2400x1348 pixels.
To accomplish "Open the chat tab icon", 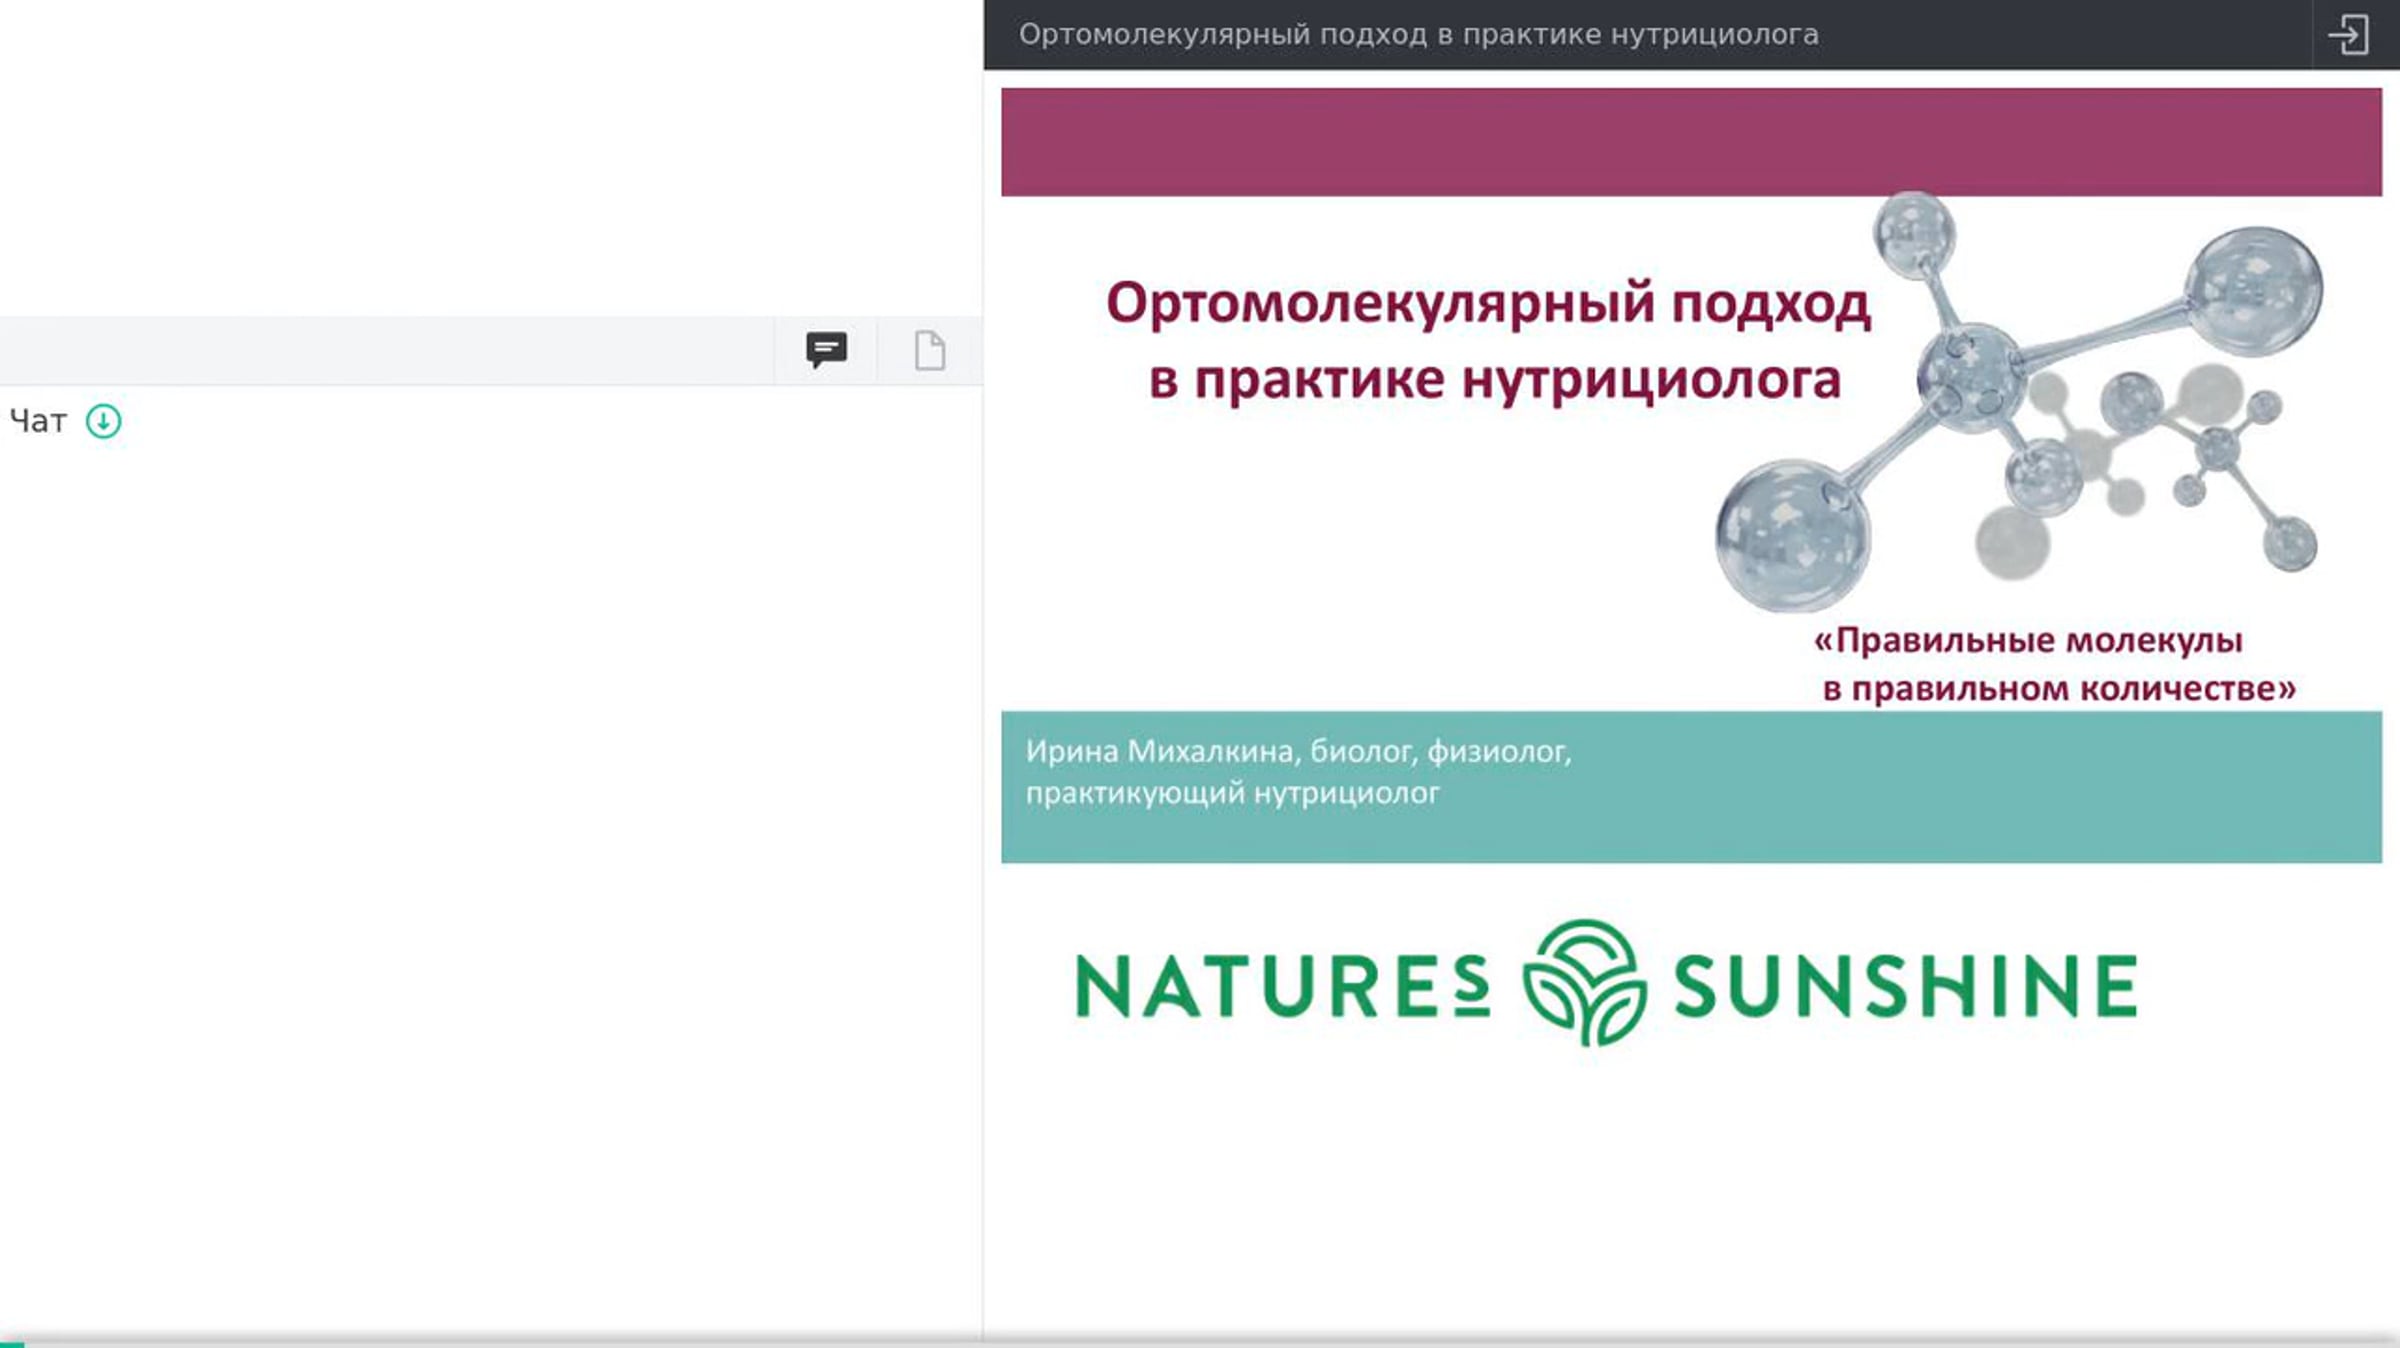I will [826, 350].
